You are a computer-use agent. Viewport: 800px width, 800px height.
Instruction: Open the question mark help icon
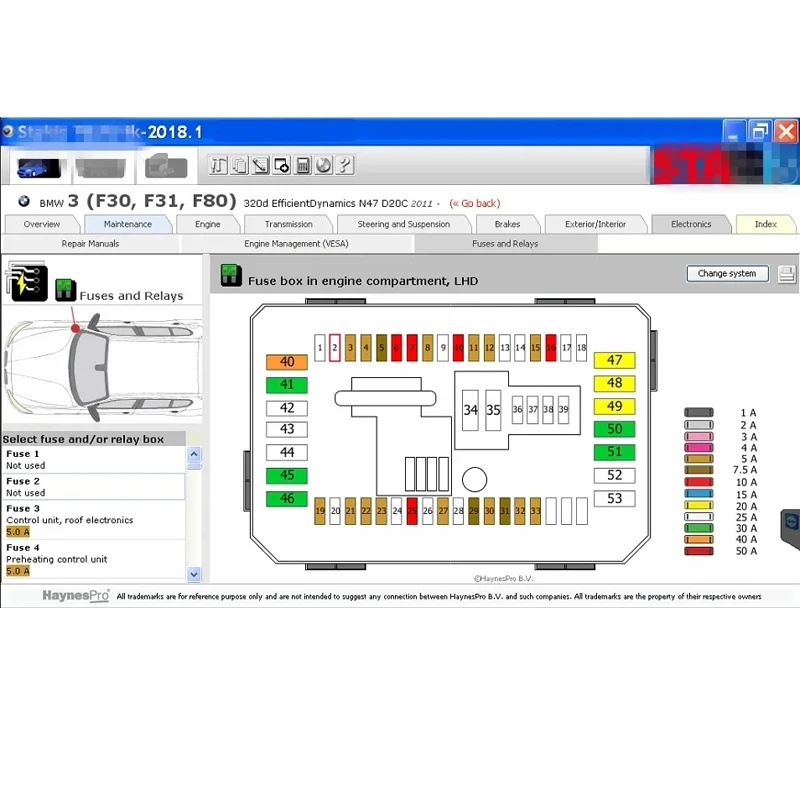[x=345, y=165]
